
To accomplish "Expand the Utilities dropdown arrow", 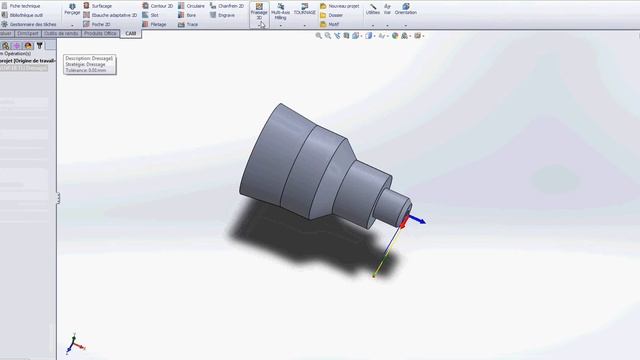I will (373, 26).
